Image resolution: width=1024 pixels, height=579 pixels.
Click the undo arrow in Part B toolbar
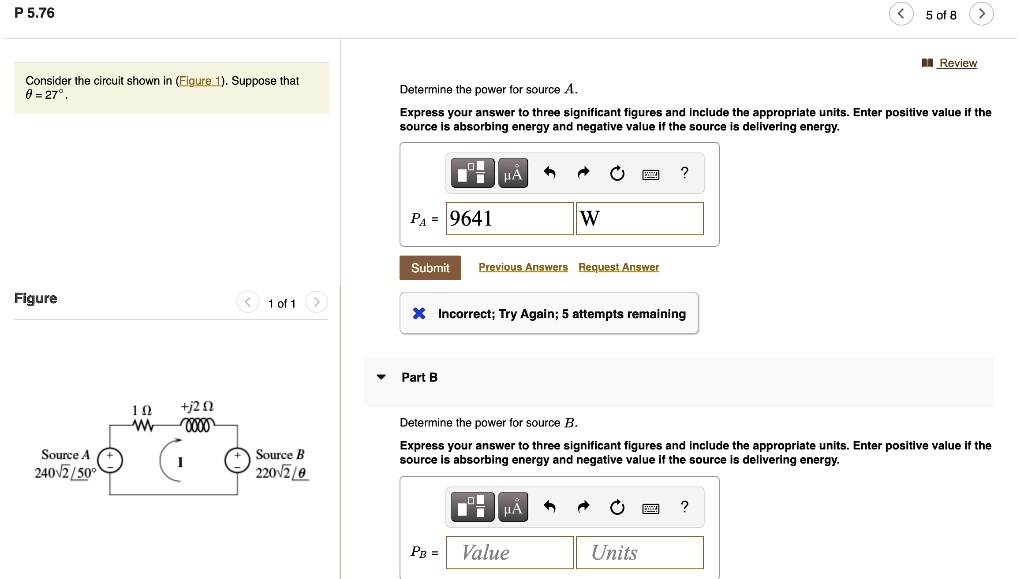pyautogui.click(x=549, y=507)
